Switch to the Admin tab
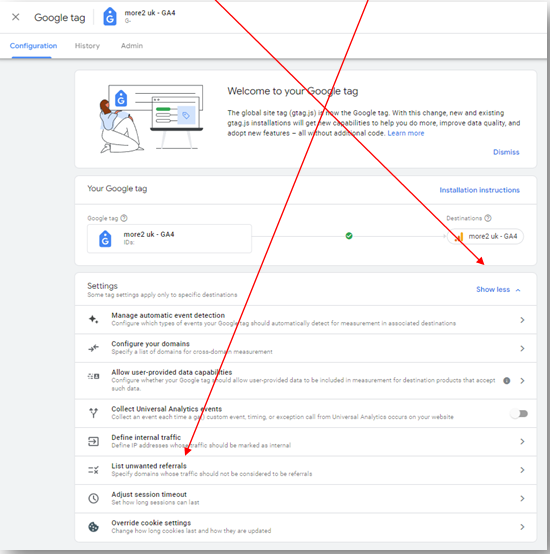This screenshot has height=554, width=550. (x=132, y=46)
